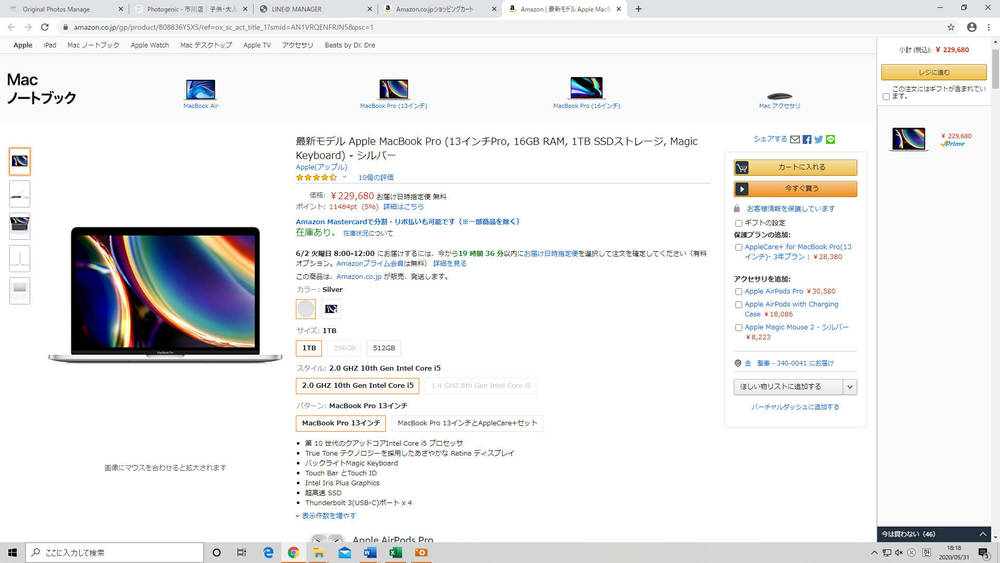The image size is (1000, 563).
Task: Share the product on Twitter
Action: pos(819,139)
